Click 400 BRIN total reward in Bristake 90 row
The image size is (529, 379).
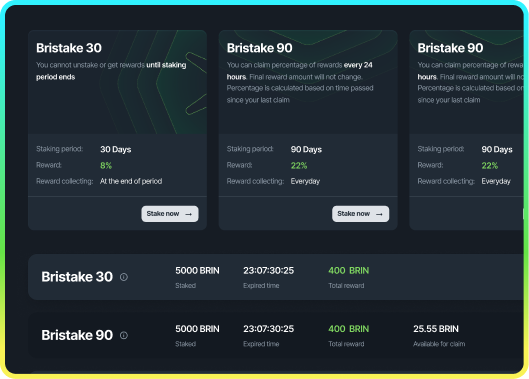click(349, 329)
